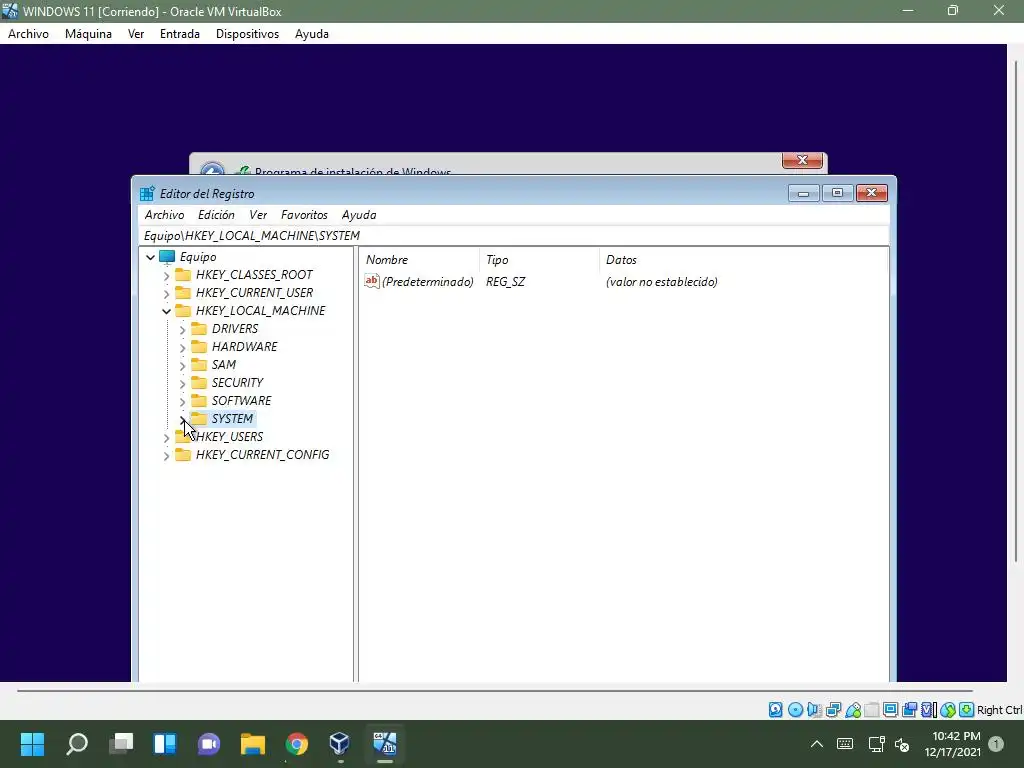Open the network adapter indicator icon

[x=833, y=710]
